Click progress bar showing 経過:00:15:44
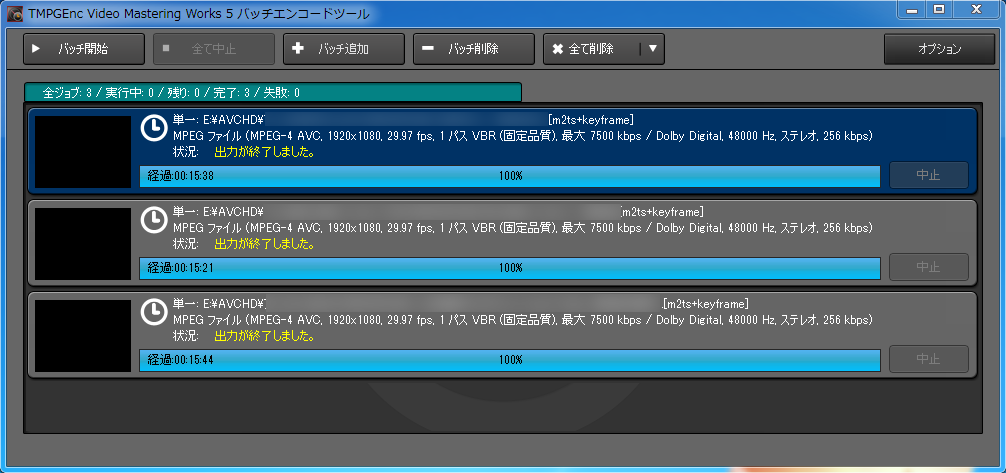Screen dimensions: 1006x473 click(x=510, y=360)
